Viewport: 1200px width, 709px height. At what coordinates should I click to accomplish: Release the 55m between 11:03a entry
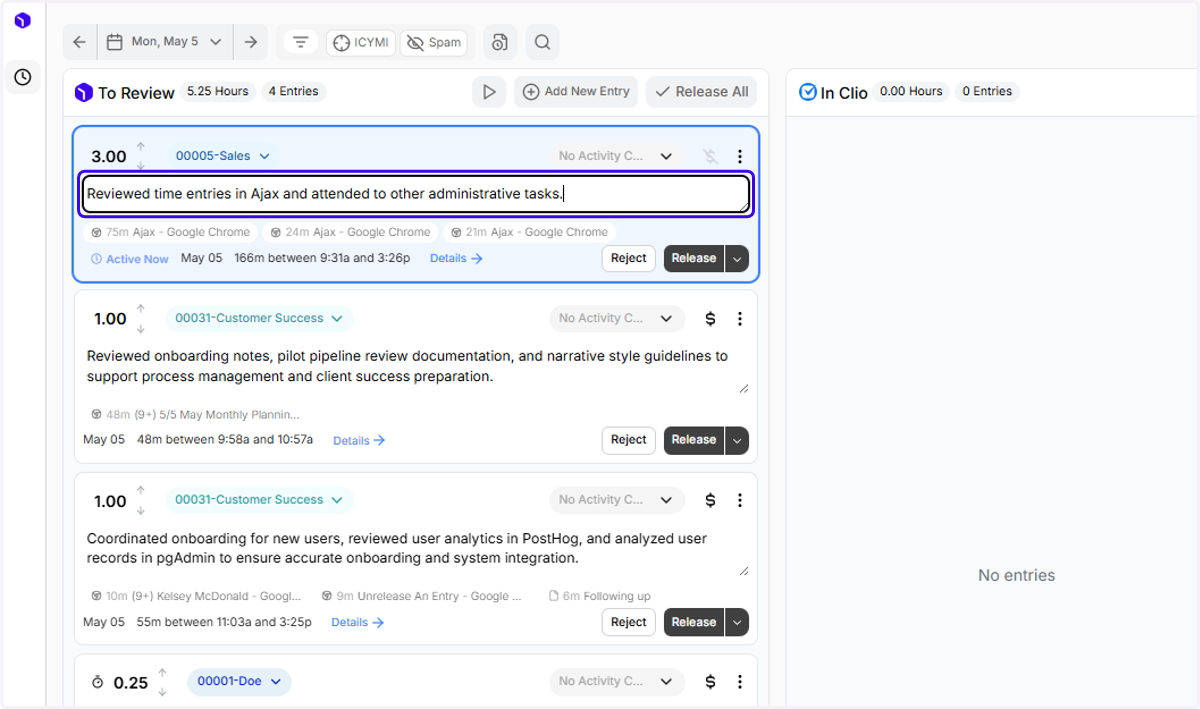coord(694,622)
